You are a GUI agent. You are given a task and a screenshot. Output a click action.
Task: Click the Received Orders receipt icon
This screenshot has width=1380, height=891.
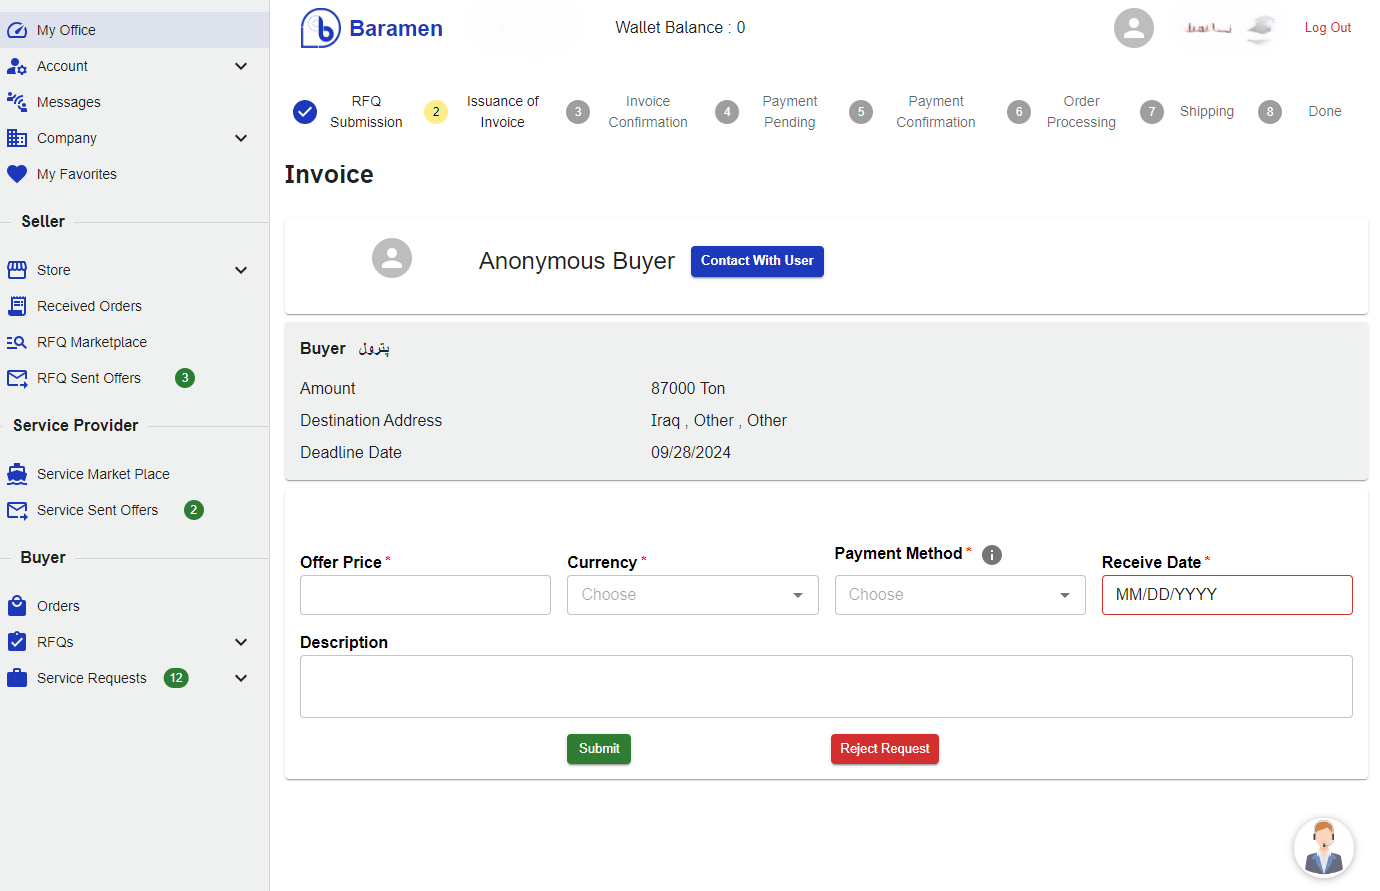(x=17, y=306)
